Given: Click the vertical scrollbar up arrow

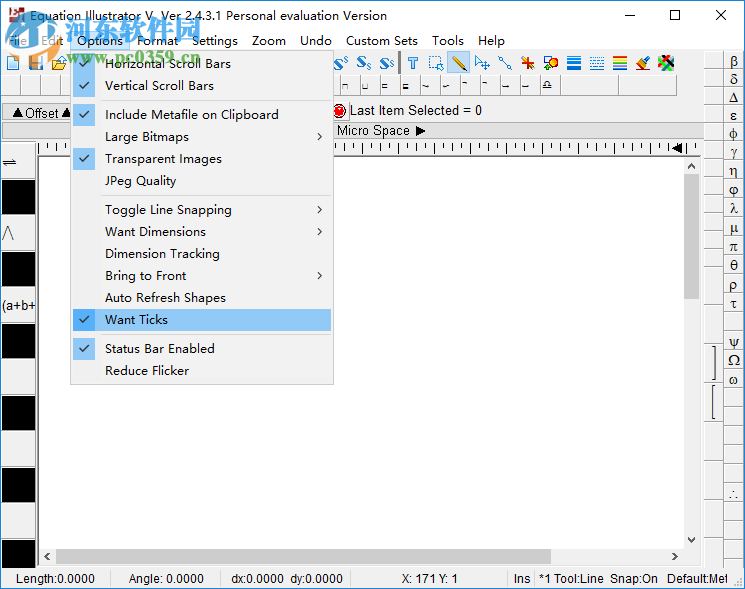Looking at the screenshot, I should click(691, 166).
